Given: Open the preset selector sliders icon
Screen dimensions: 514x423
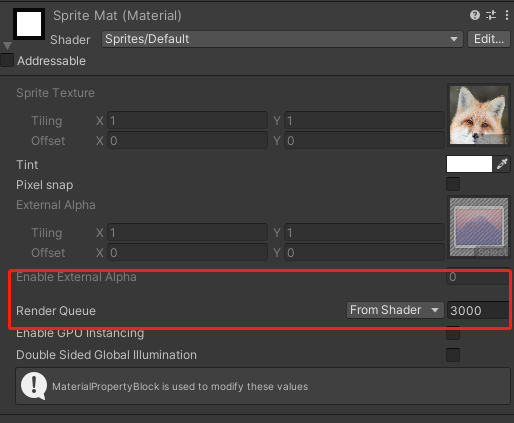Looking at the screenshot, I should point(491,15).
